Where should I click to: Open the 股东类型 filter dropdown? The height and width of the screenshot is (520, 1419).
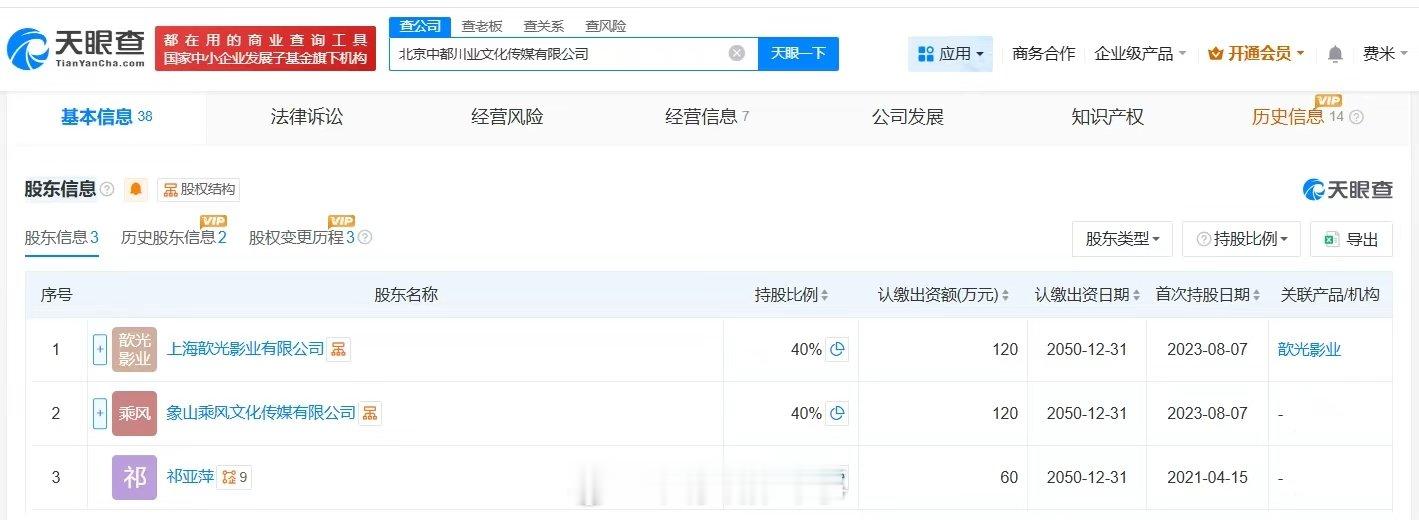1122,239
